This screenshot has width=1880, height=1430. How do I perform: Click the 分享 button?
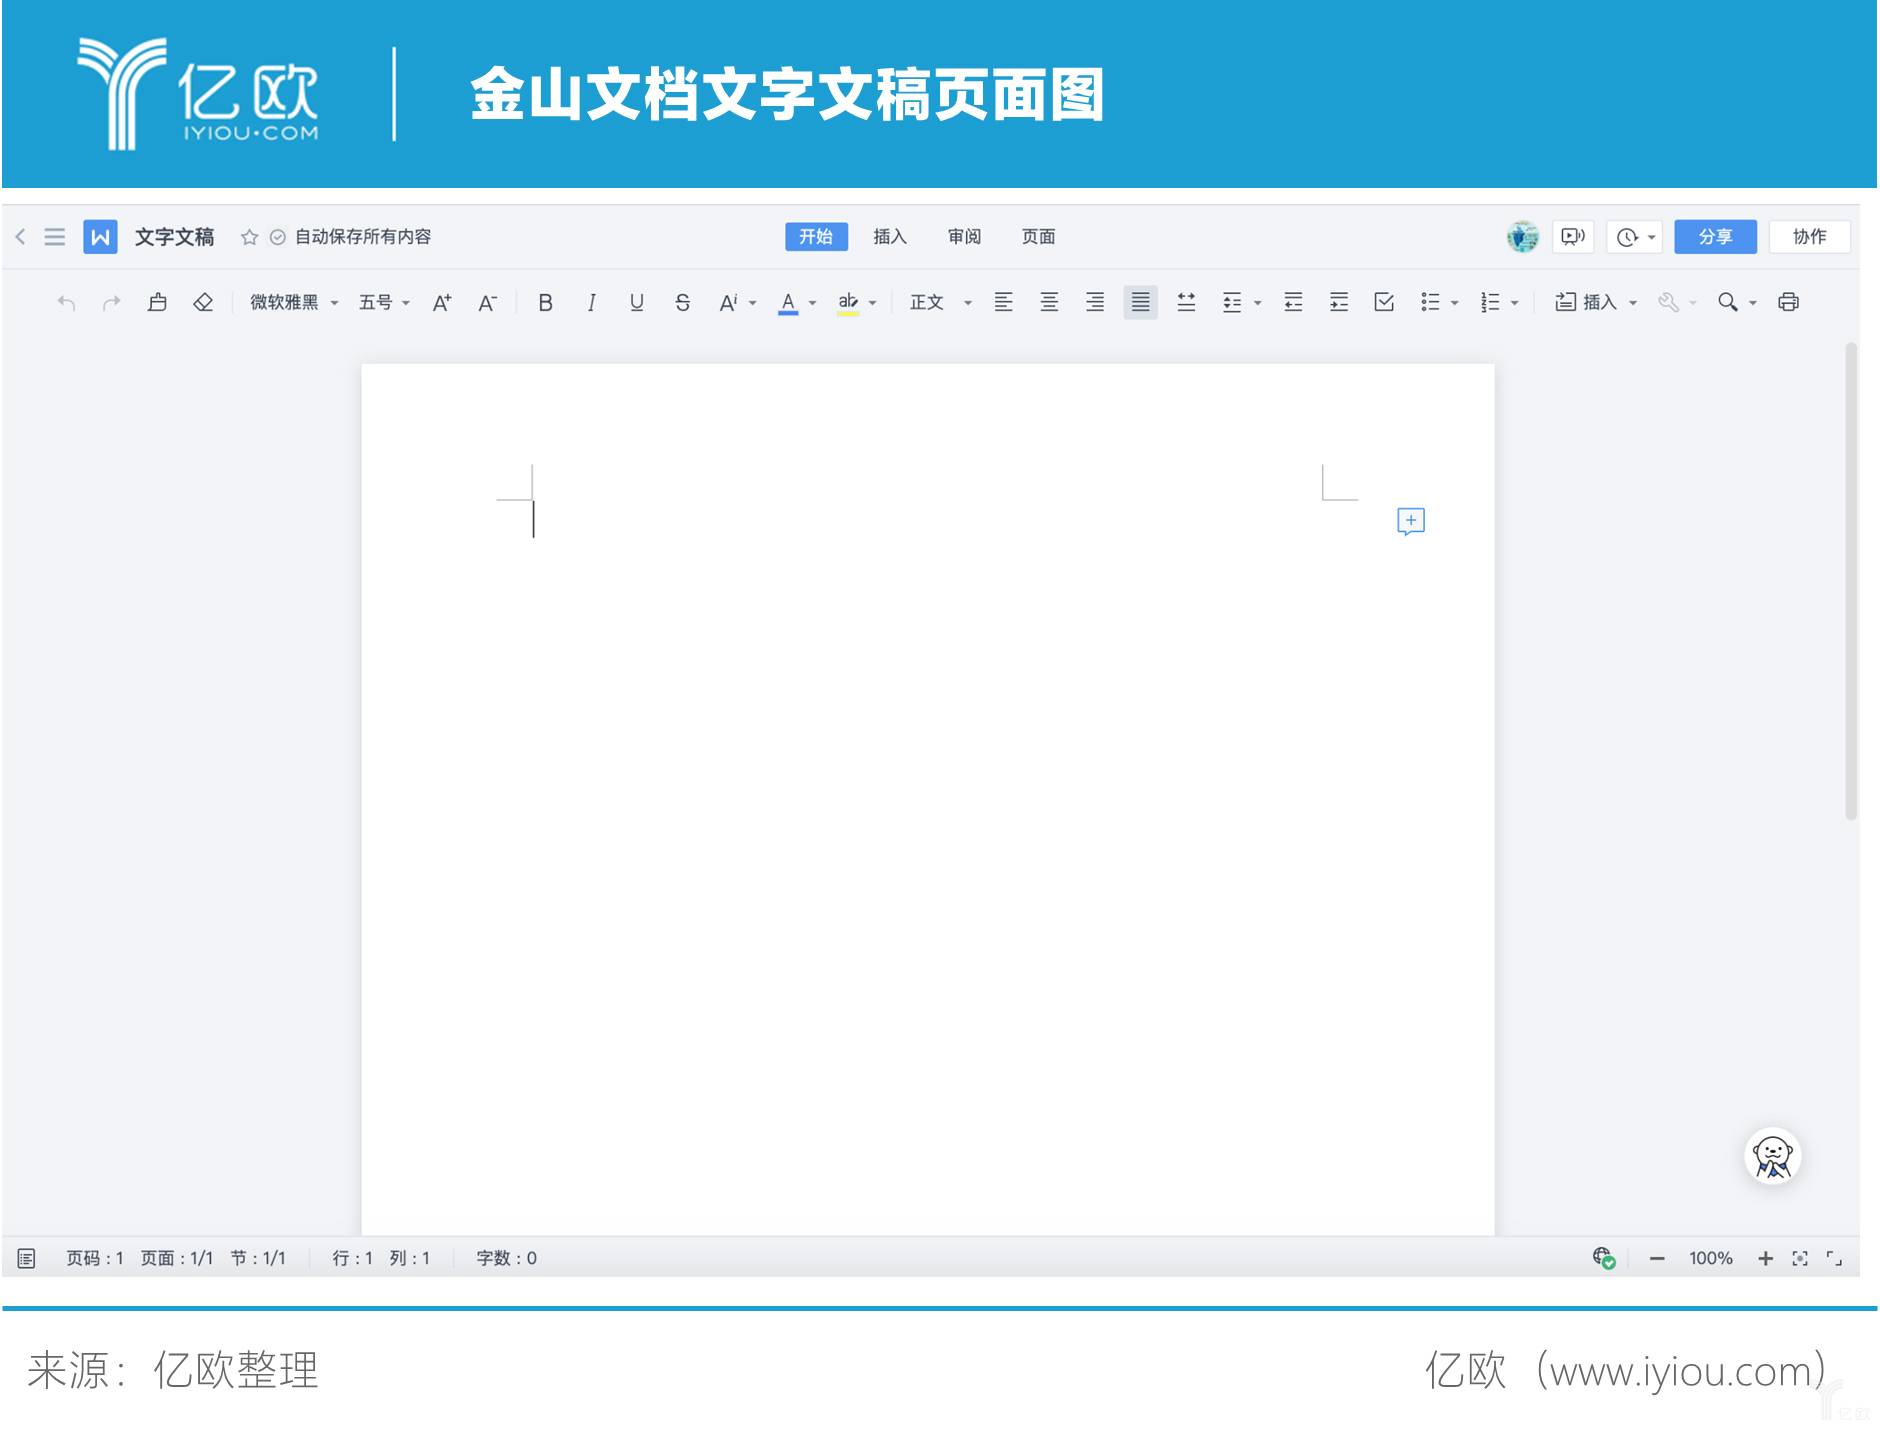pyautogui.click(x=1715, y=237)
